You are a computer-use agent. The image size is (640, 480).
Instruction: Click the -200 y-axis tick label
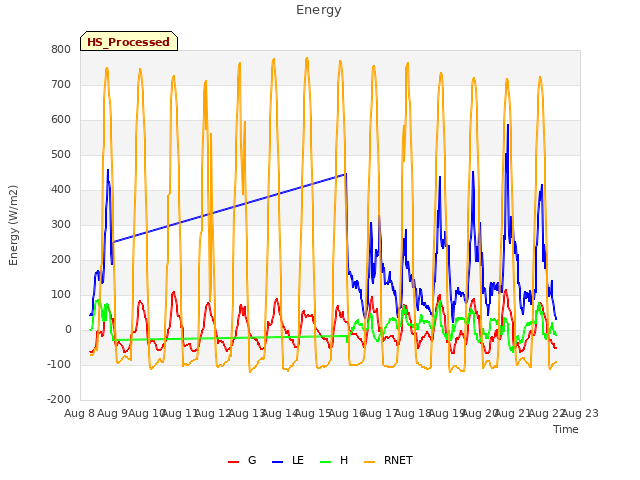point(59,400)
